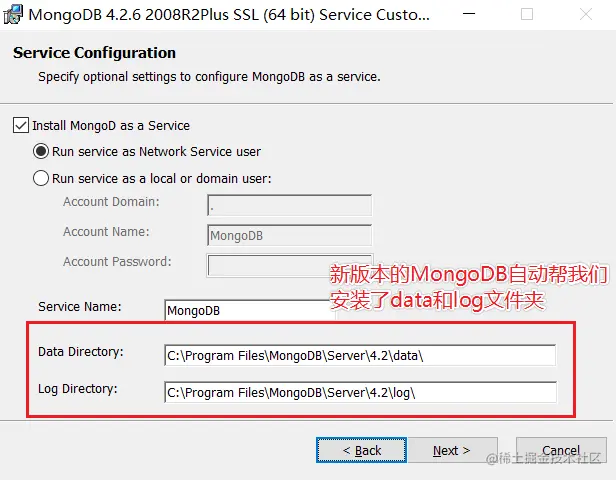Click the Account Name field
The width and height of the screenshot is (616, 480).
(289, 235)
